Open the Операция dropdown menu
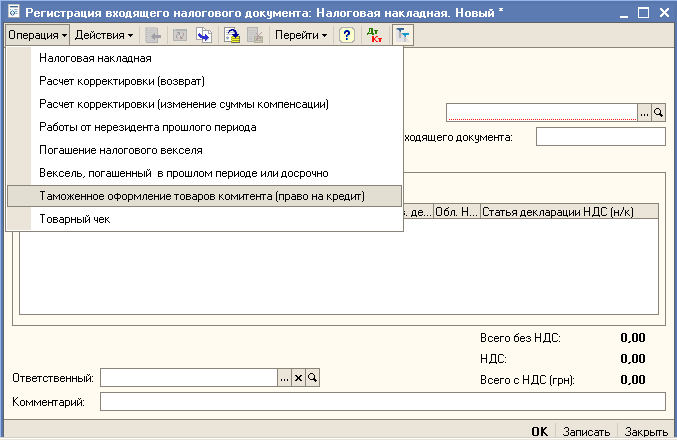677x440 pixels. point(38,35)
